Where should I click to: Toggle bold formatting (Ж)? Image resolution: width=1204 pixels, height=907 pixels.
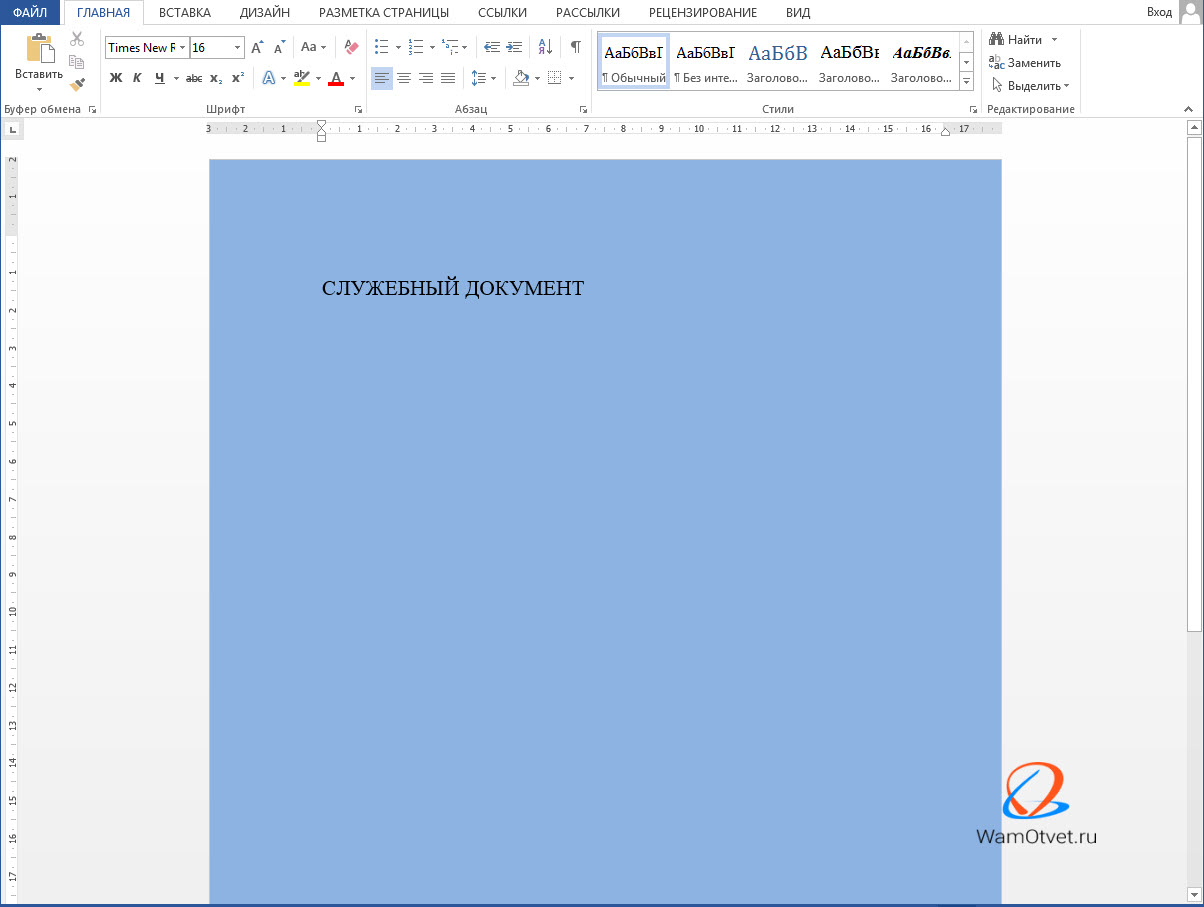115,78
